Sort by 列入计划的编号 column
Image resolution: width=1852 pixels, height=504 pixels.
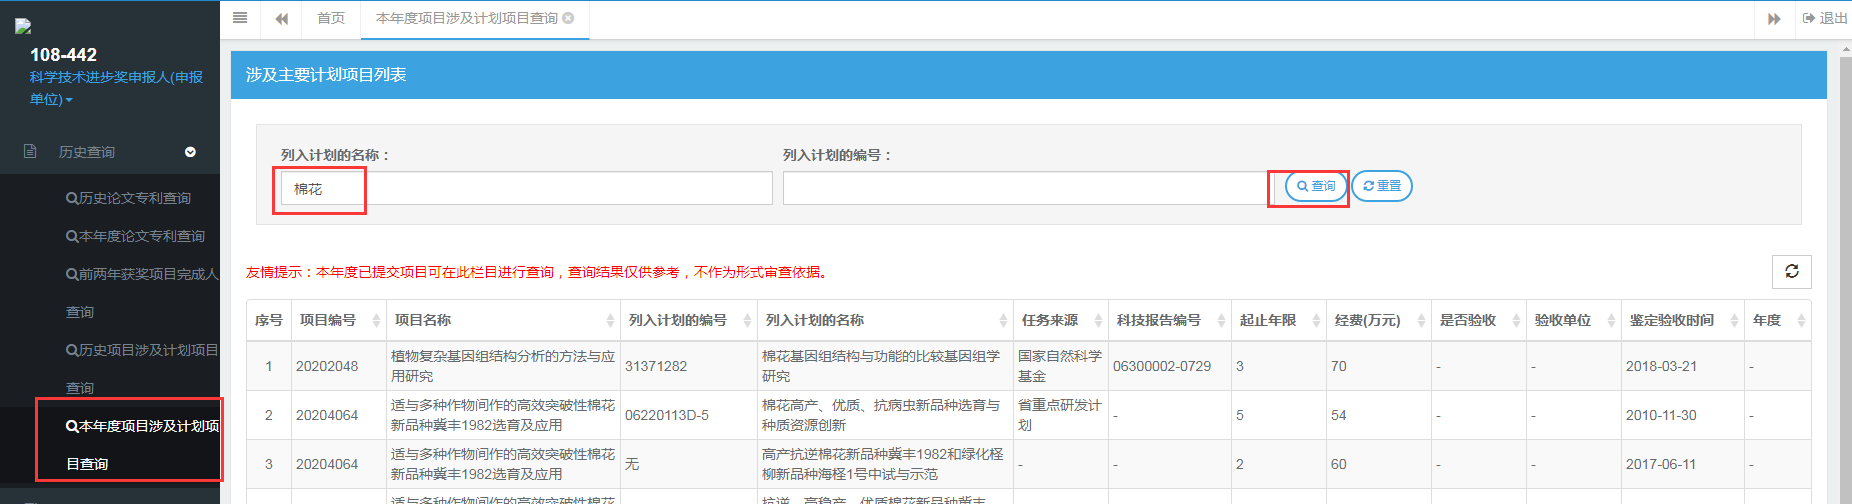pyautogui.click(x=689, y=320)
